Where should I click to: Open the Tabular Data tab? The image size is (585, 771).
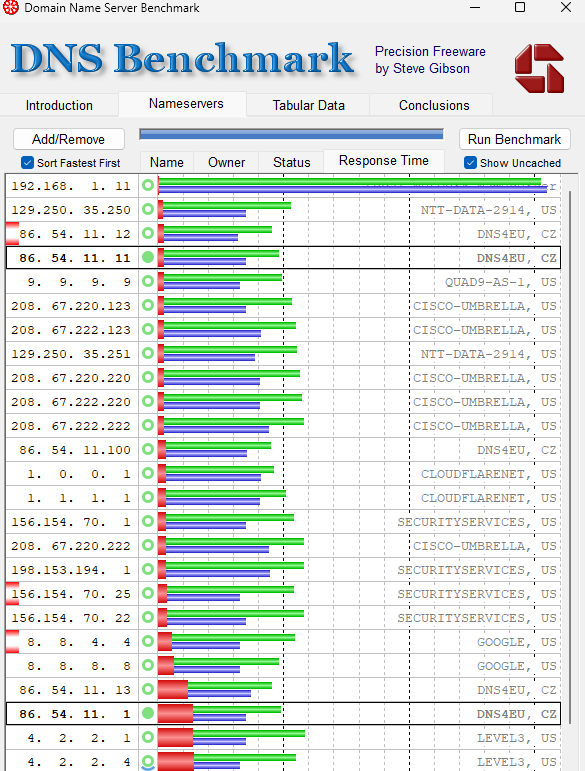[x=308, y=105]
